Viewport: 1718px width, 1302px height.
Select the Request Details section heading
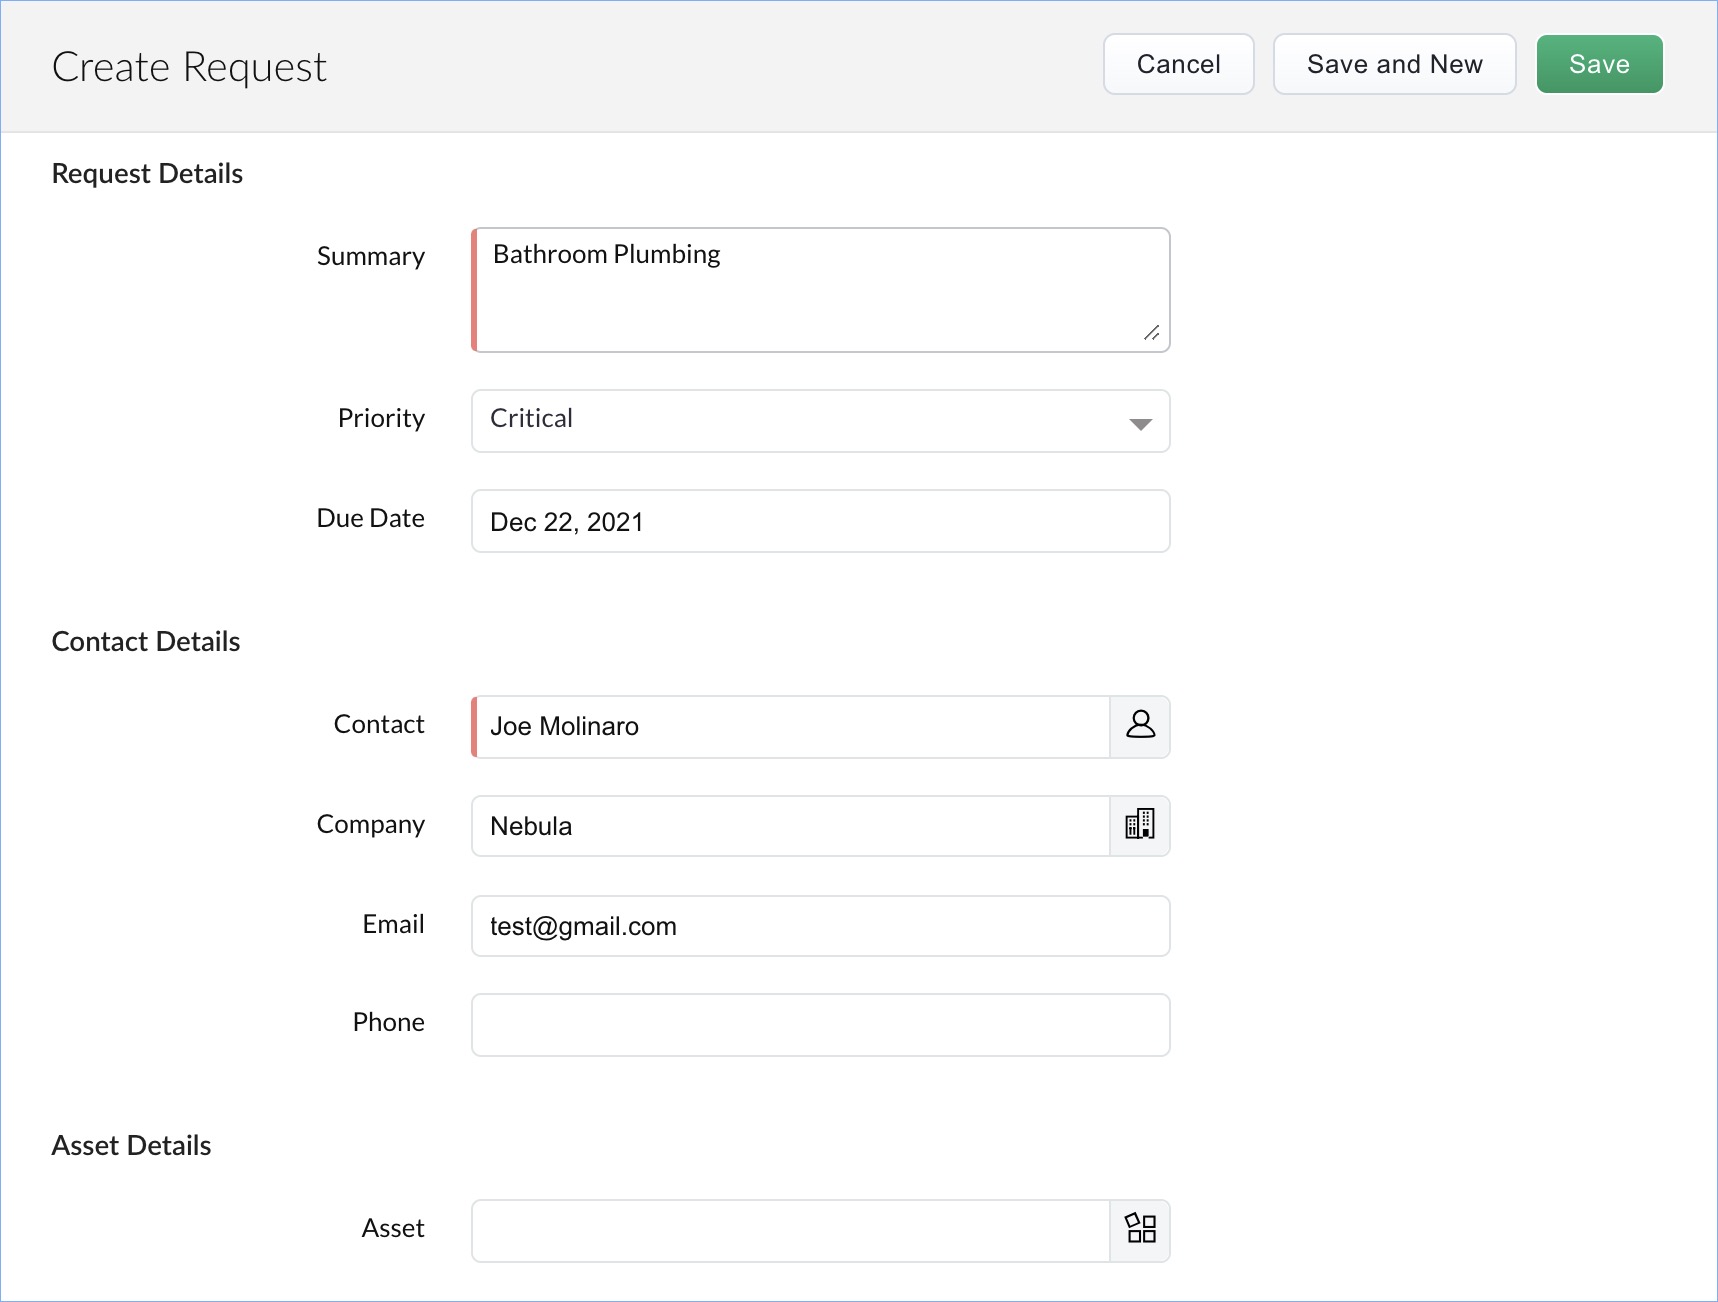coord(147,174)
